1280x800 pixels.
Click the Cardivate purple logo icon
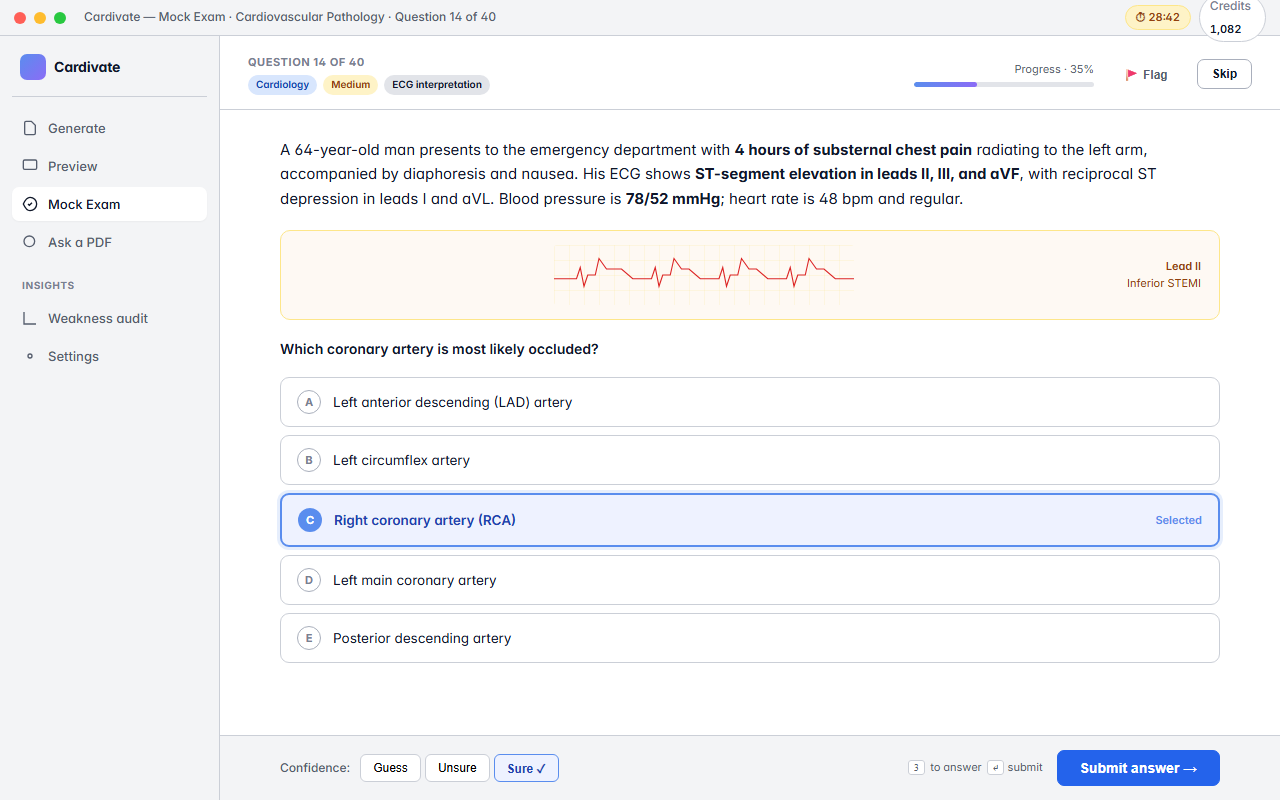[x=33, y=67]
